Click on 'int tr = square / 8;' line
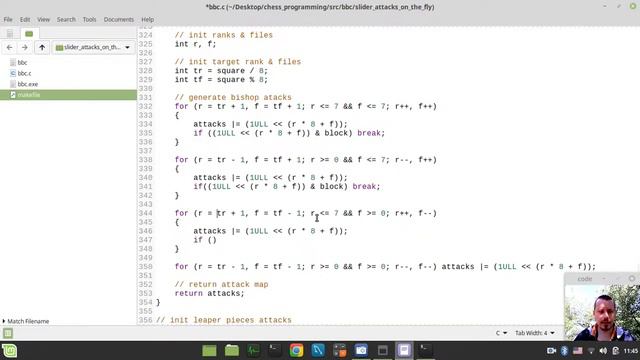The image size is (640, 360). coord(221,71)
